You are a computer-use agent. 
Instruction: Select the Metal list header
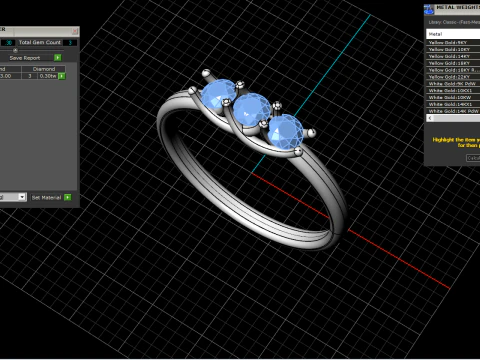[453, 34]
